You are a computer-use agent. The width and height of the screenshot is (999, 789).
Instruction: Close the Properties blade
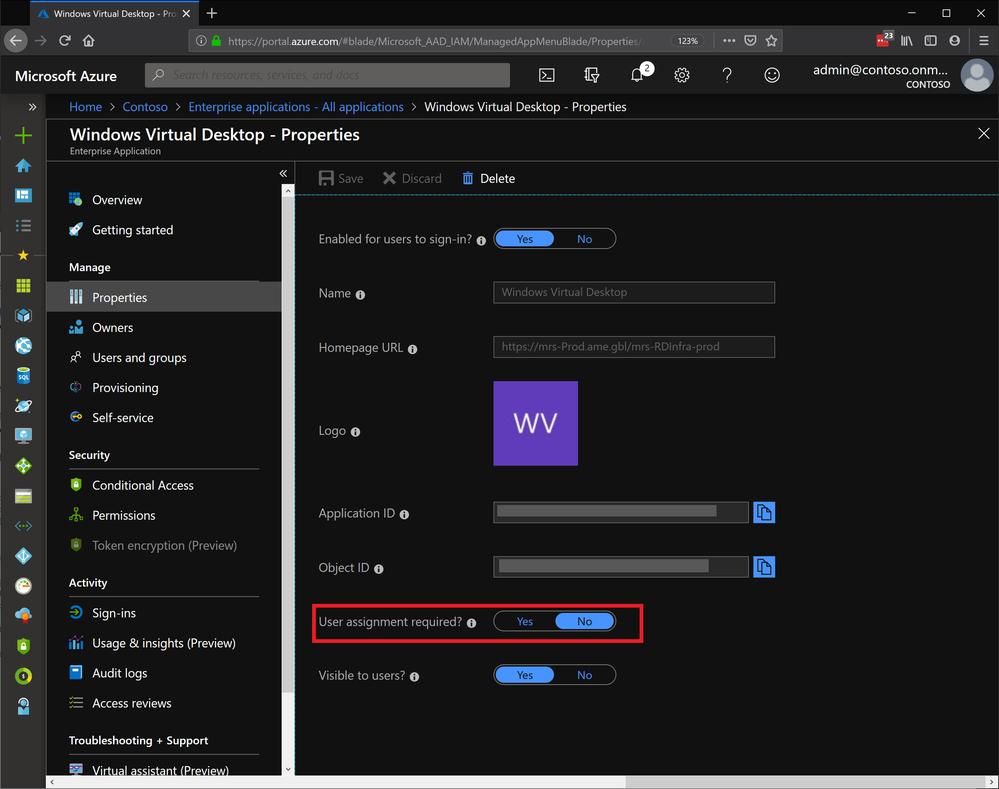[984, 133]
